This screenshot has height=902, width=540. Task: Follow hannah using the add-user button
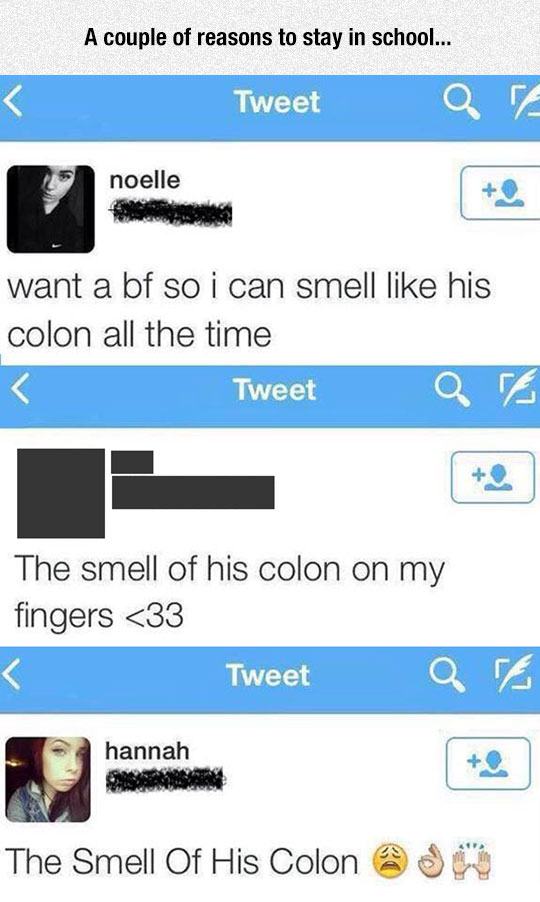pyautogui.click(x=488, y=763)
